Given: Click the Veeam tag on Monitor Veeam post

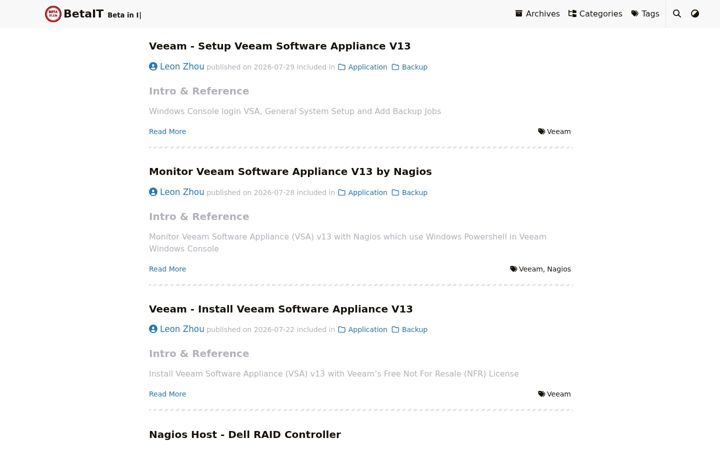Looking at the screenshot, I should click(x=530, y=269).
